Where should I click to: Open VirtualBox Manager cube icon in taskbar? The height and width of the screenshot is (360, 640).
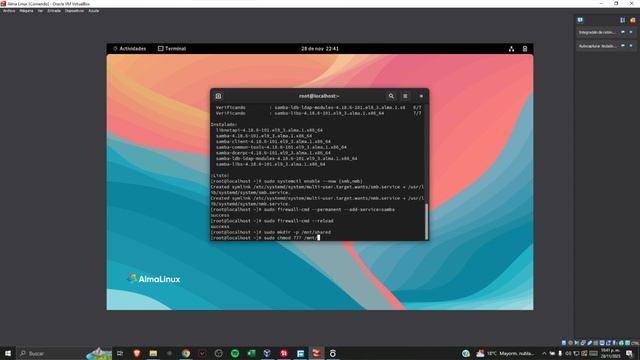pos(267,353)
